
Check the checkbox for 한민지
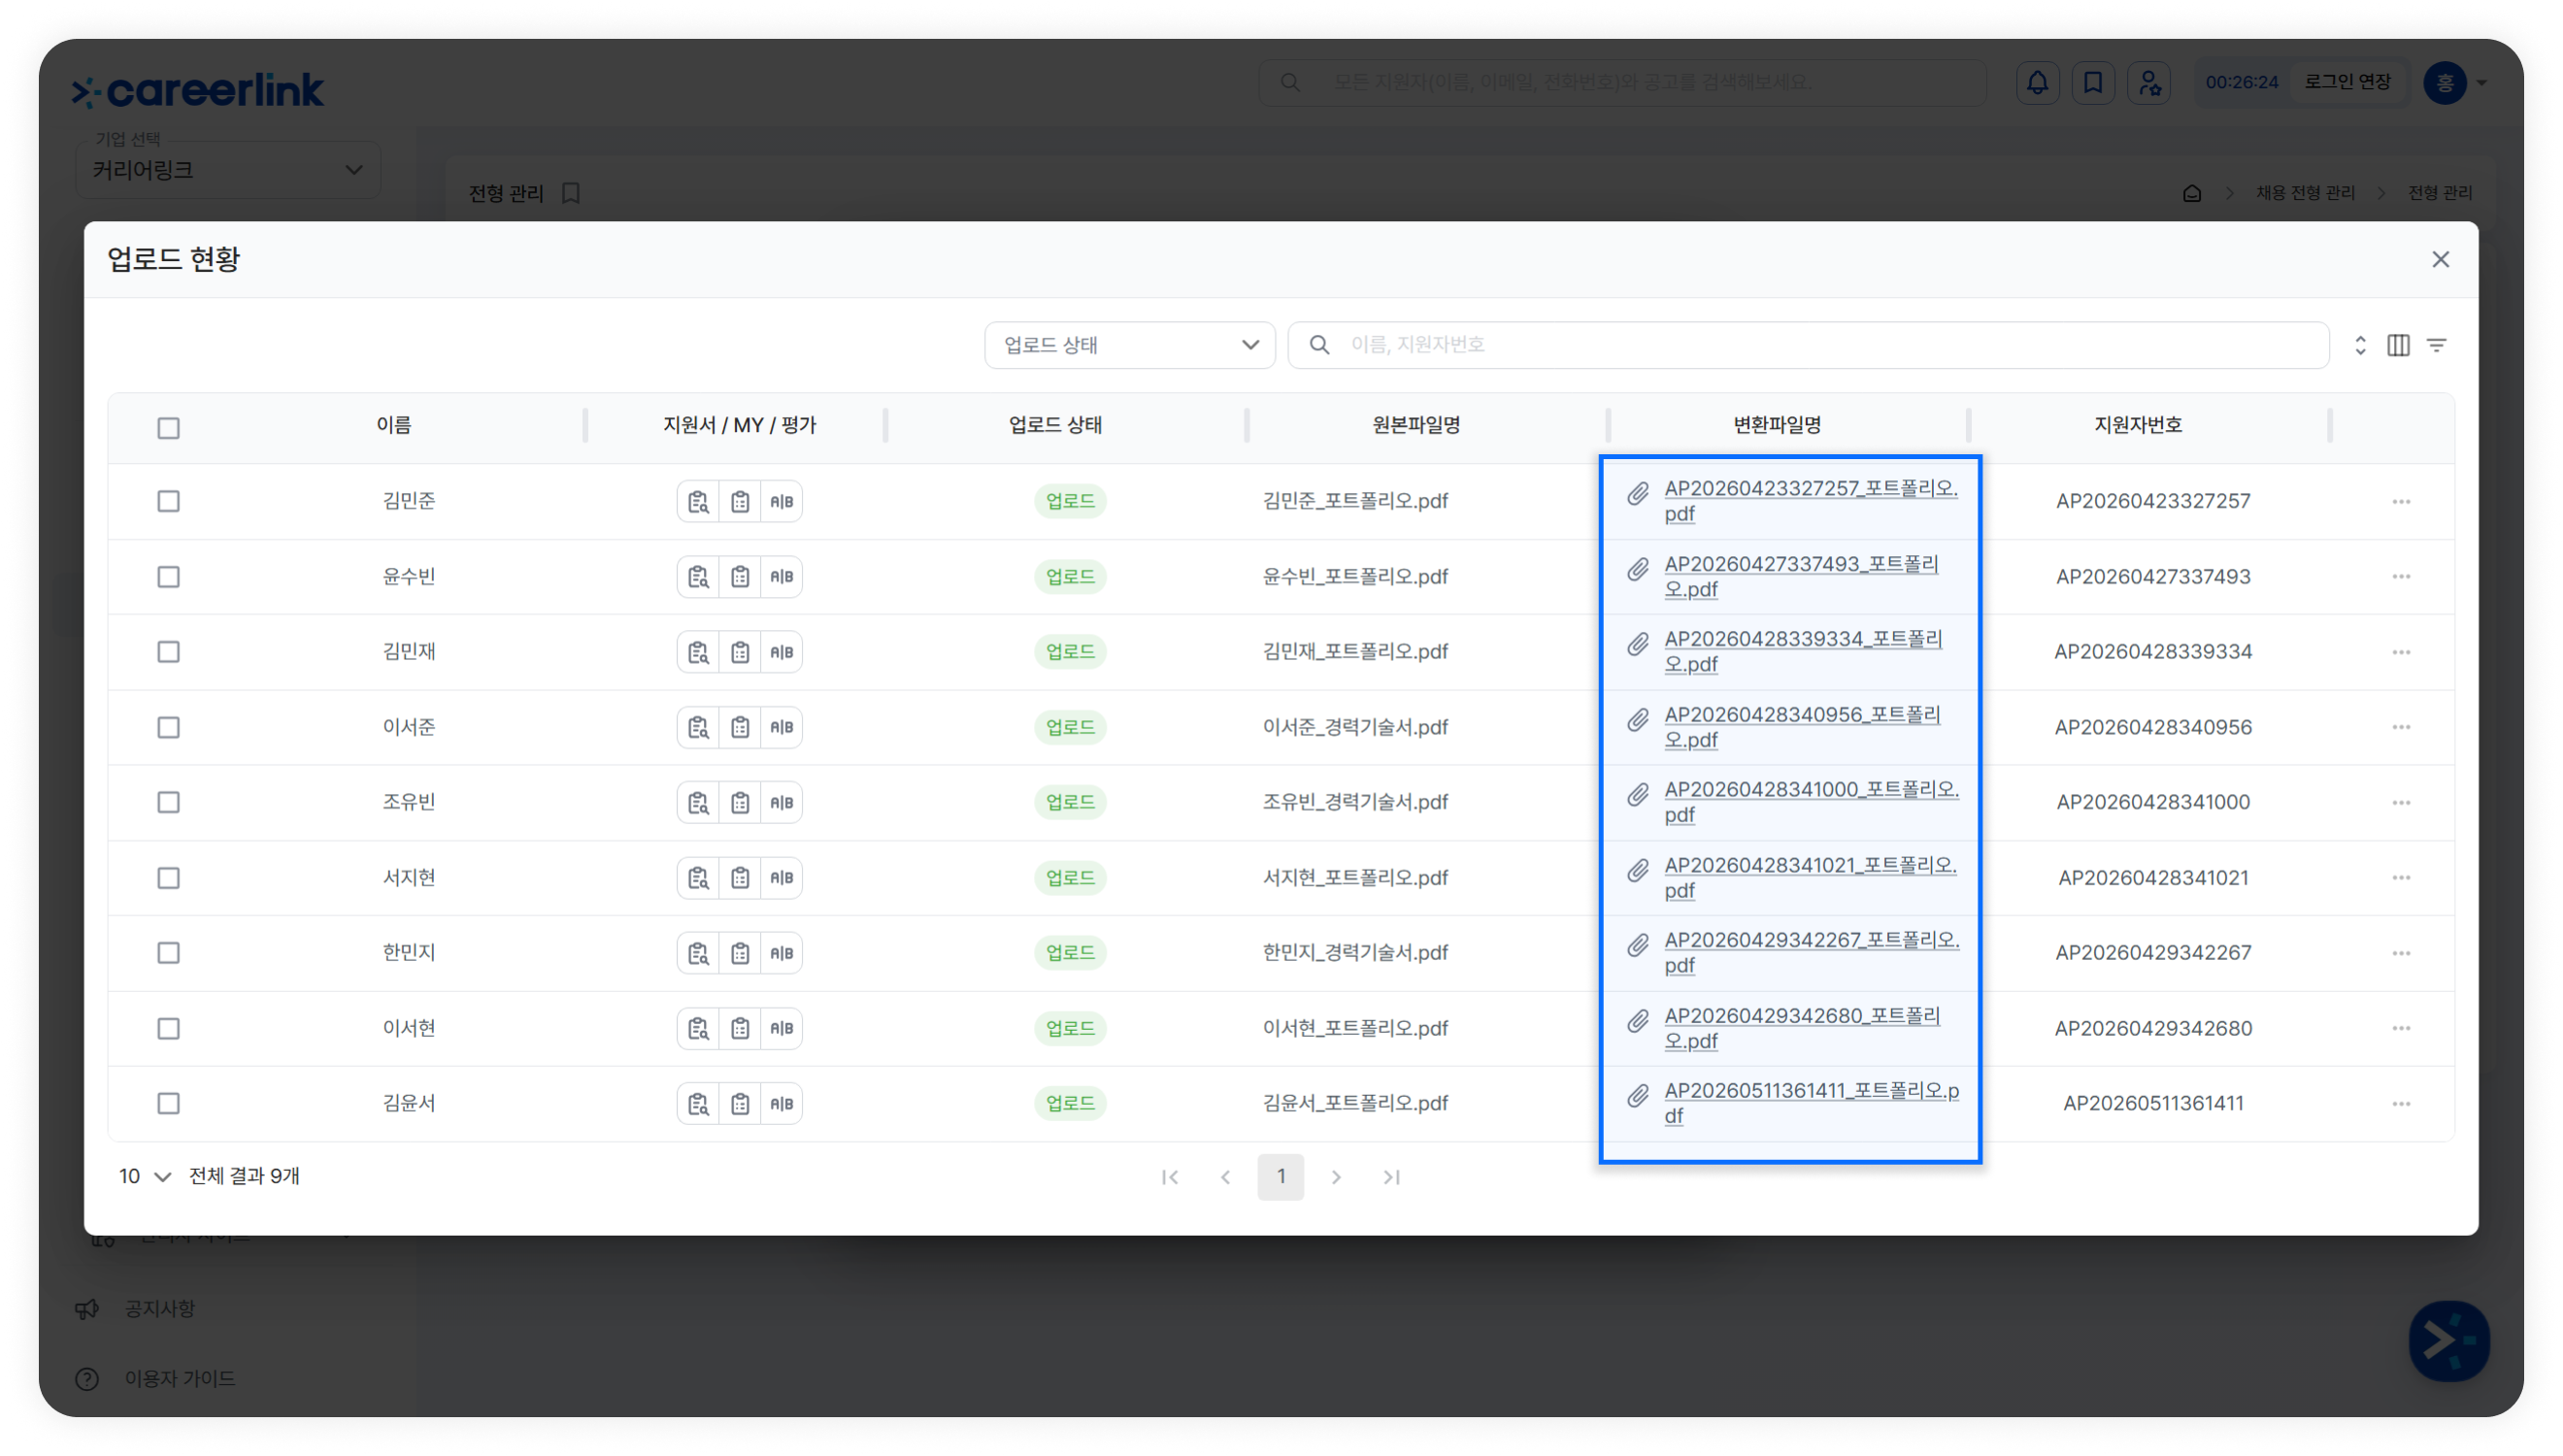point(168,953)
